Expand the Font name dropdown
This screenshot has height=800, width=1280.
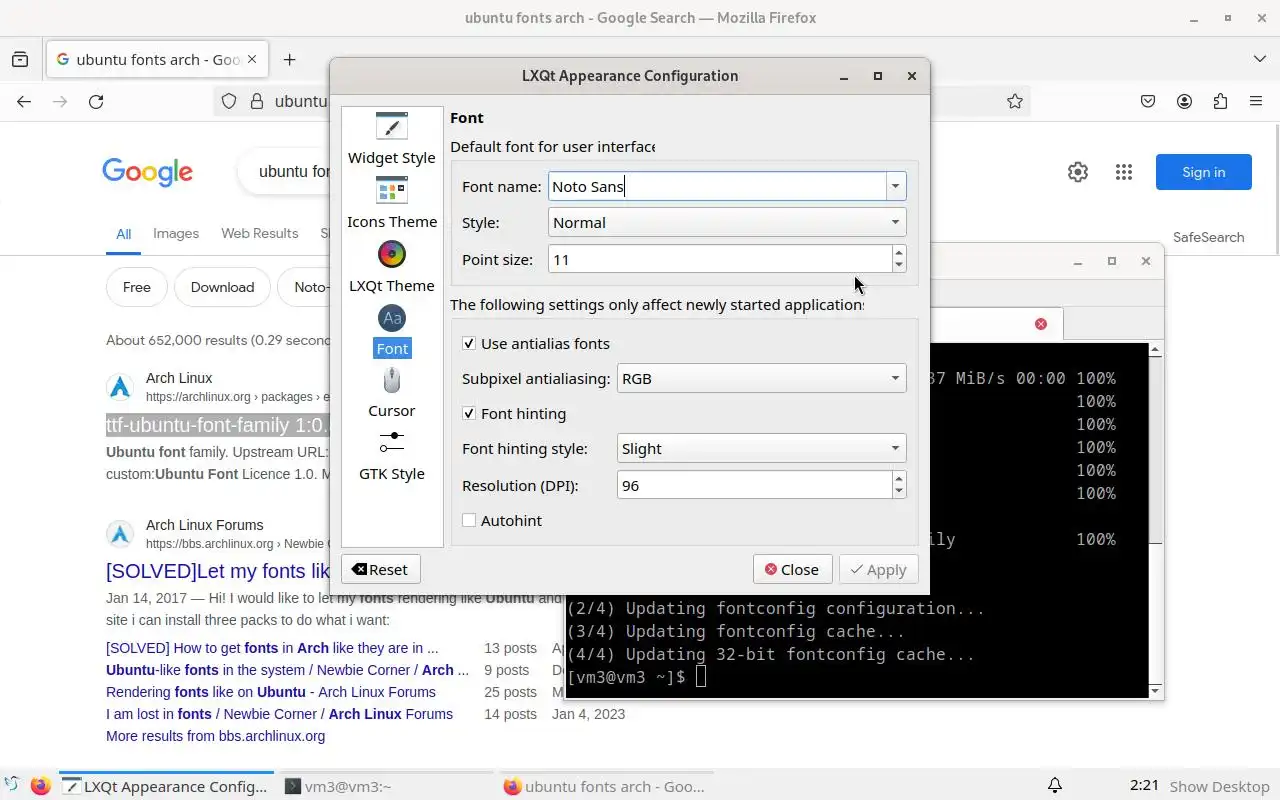click(895, 186)
